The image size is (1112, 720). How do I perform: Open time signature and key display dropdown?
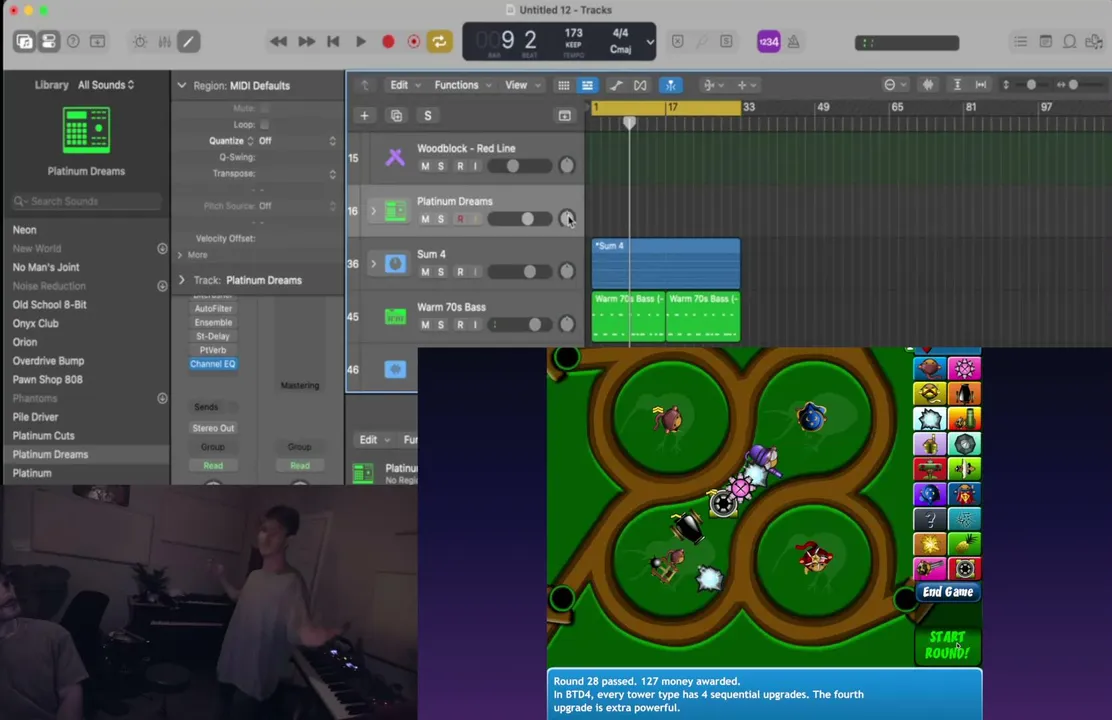(650, 42)
